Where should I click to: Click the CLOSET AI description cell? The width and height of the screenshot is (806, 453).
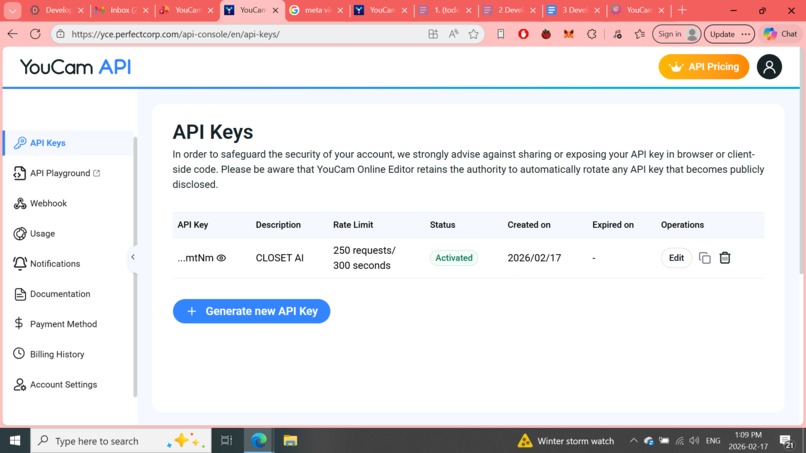tap(280, 258)
